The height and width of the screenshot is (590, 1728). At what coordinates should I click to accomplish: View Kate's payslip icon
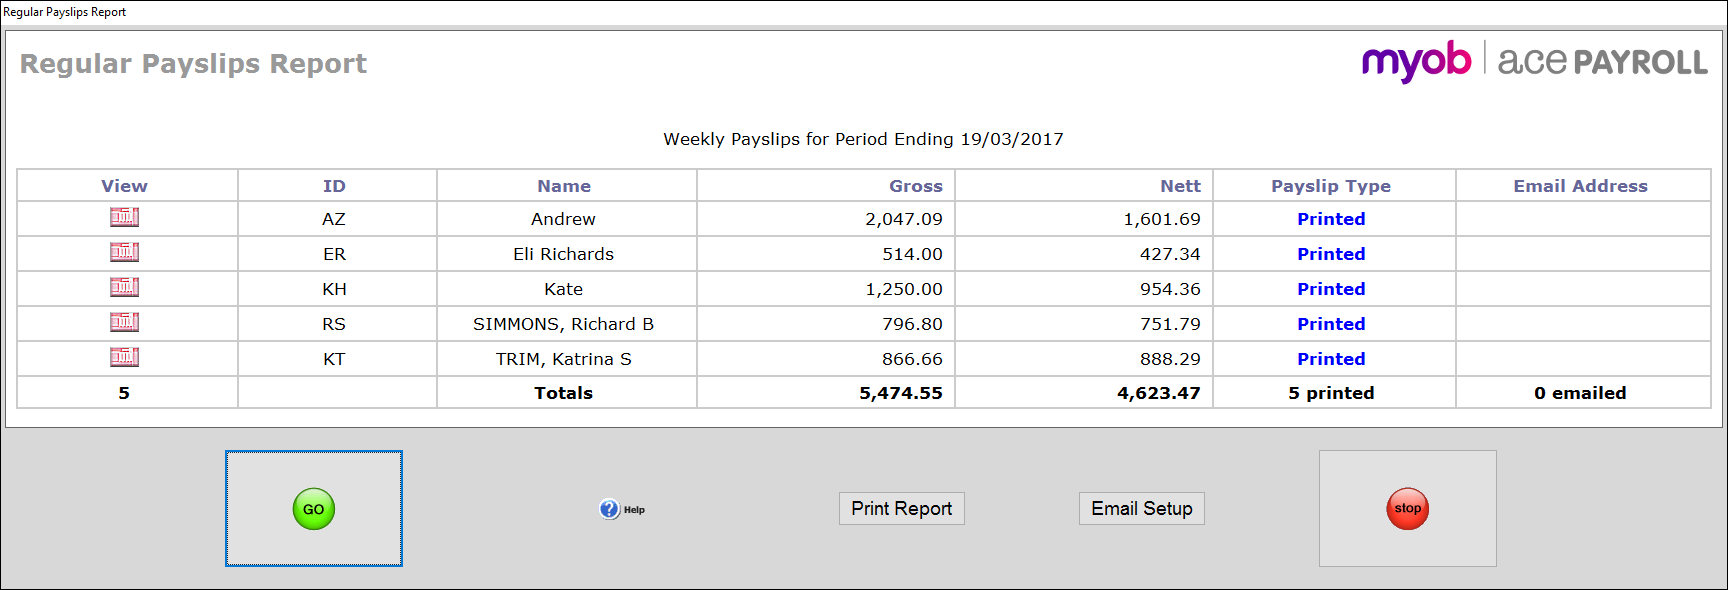pyautogui.click(x=124, y=288)
